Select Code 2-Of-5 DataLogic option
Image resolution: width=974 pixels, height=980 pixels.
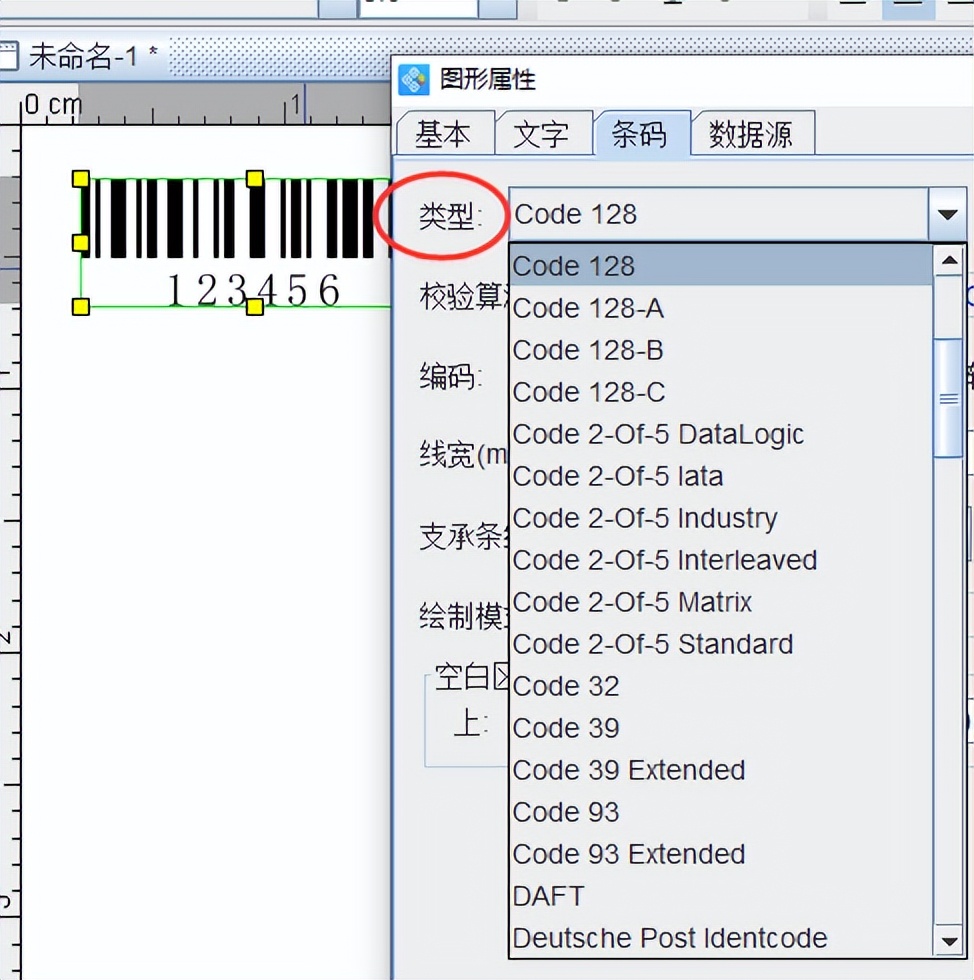point(721,434)
